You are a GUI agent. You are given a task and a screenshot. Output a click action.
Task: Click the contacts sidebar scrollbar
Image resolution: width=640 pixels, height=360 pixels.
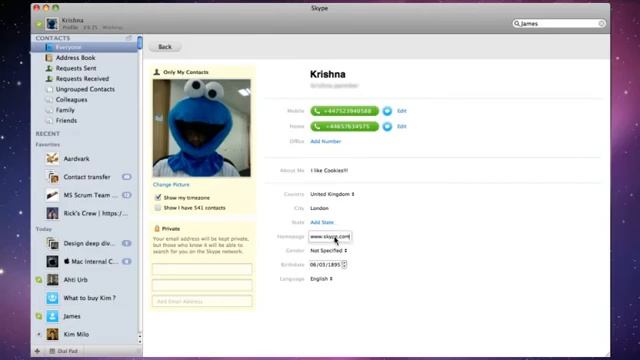click(x=140, y=43)
